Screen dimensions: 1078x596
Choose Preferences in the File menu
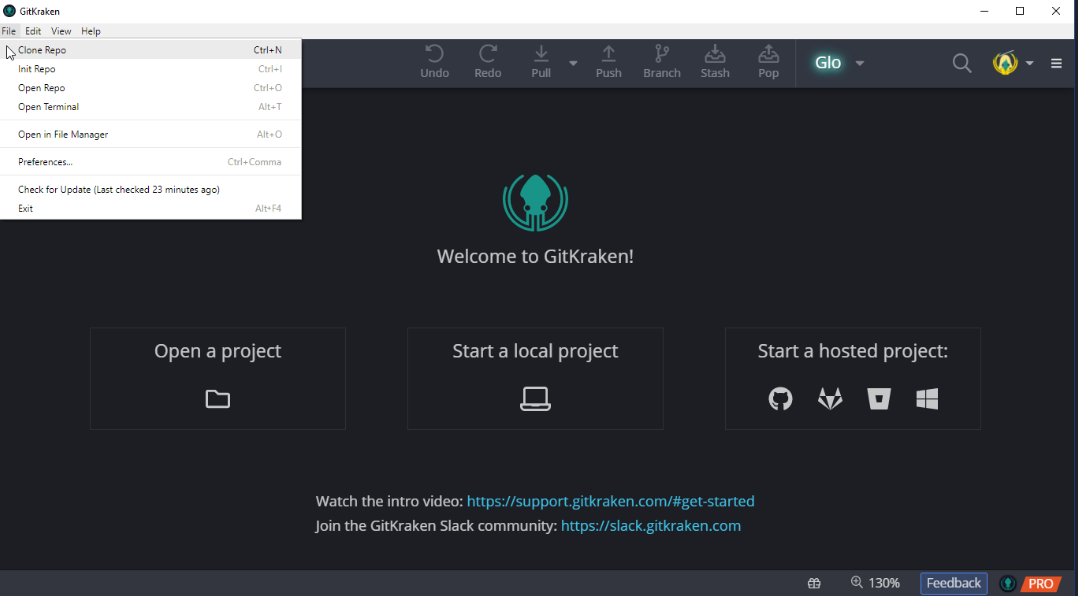pos(45,162)
